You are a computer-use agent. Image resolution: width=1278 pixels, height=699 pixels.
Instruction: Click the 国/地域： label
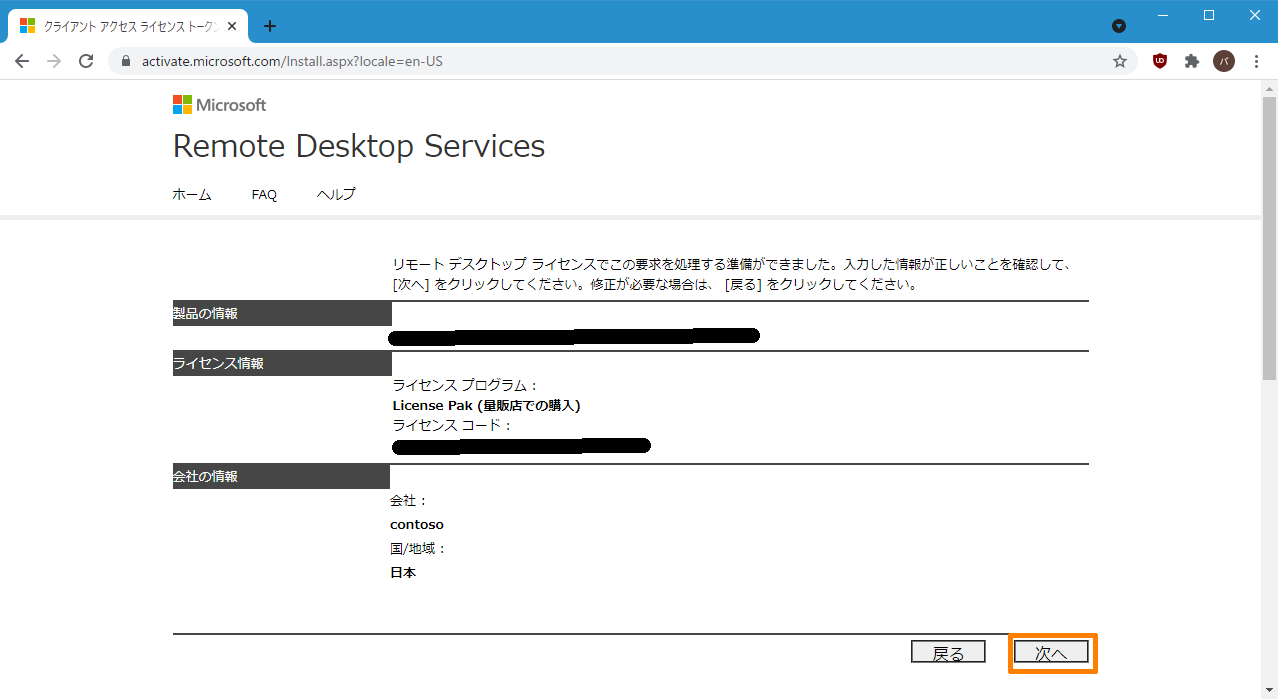click(419, 549)
